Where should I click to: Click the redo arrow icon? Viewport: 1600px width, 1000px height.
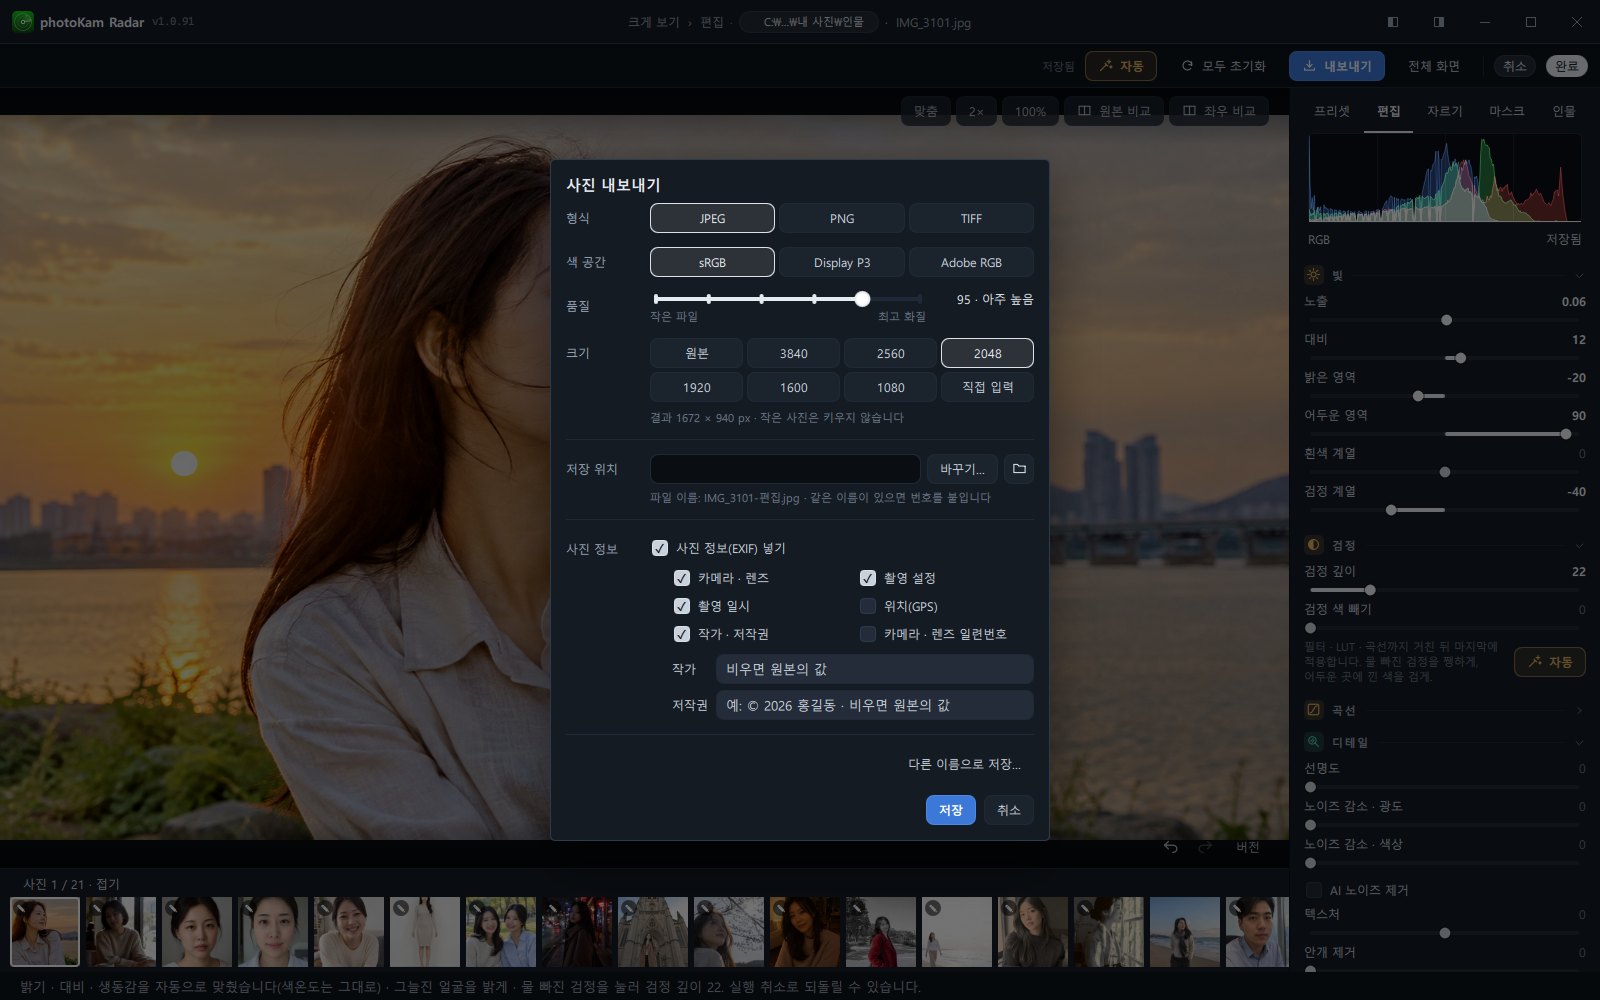(x=1205, y=847)
